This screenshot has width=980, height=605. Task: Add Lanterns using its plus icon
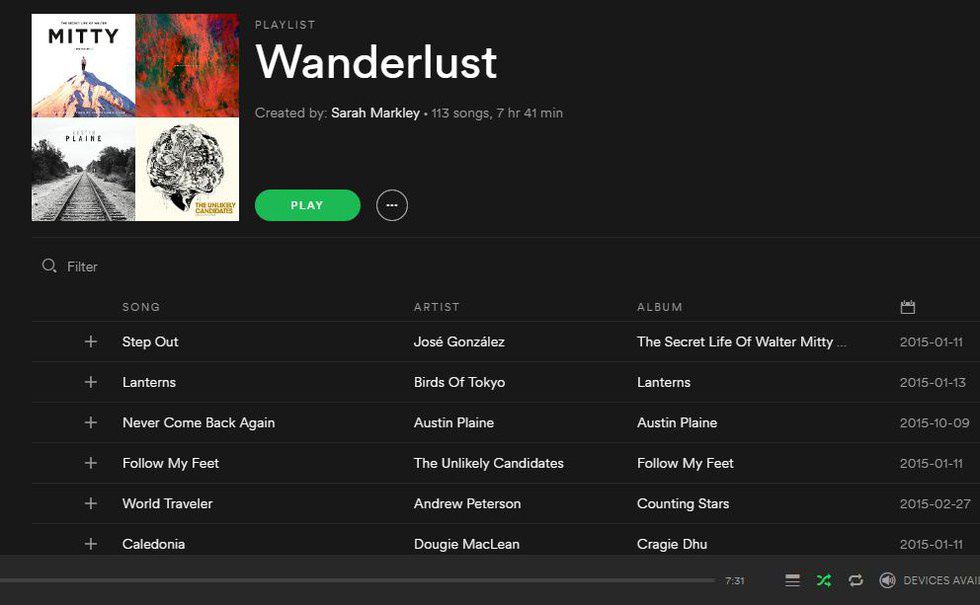[91, 382]
